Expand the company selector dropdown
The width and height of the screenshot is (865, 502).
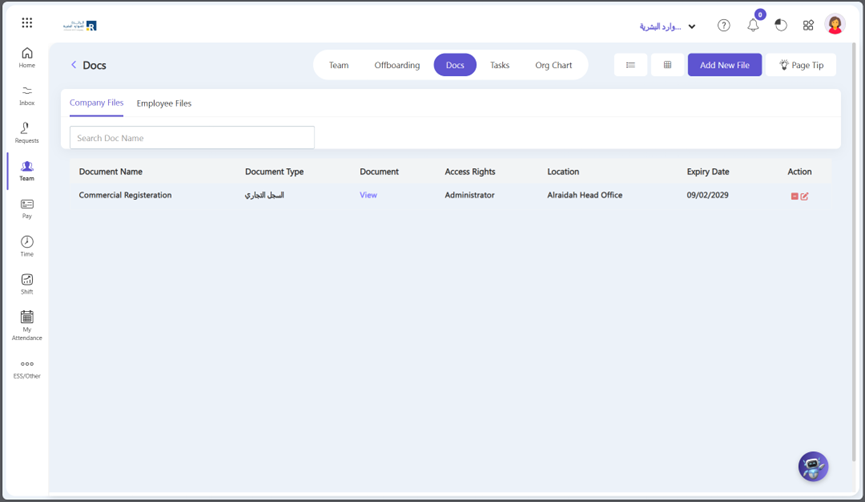691,27
